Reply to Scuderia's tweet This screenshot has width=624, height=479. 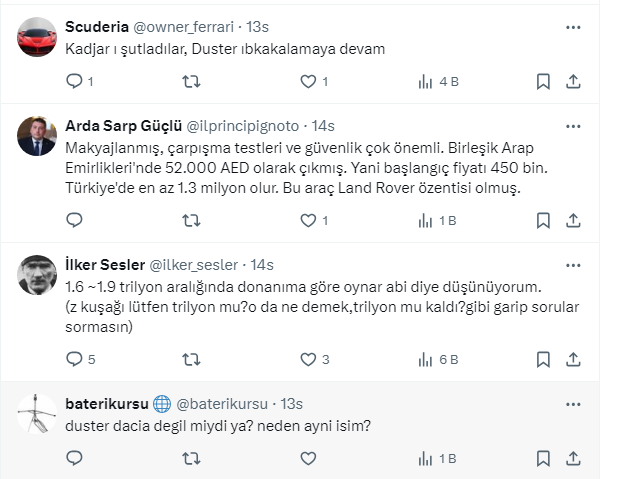pos(74,82)
